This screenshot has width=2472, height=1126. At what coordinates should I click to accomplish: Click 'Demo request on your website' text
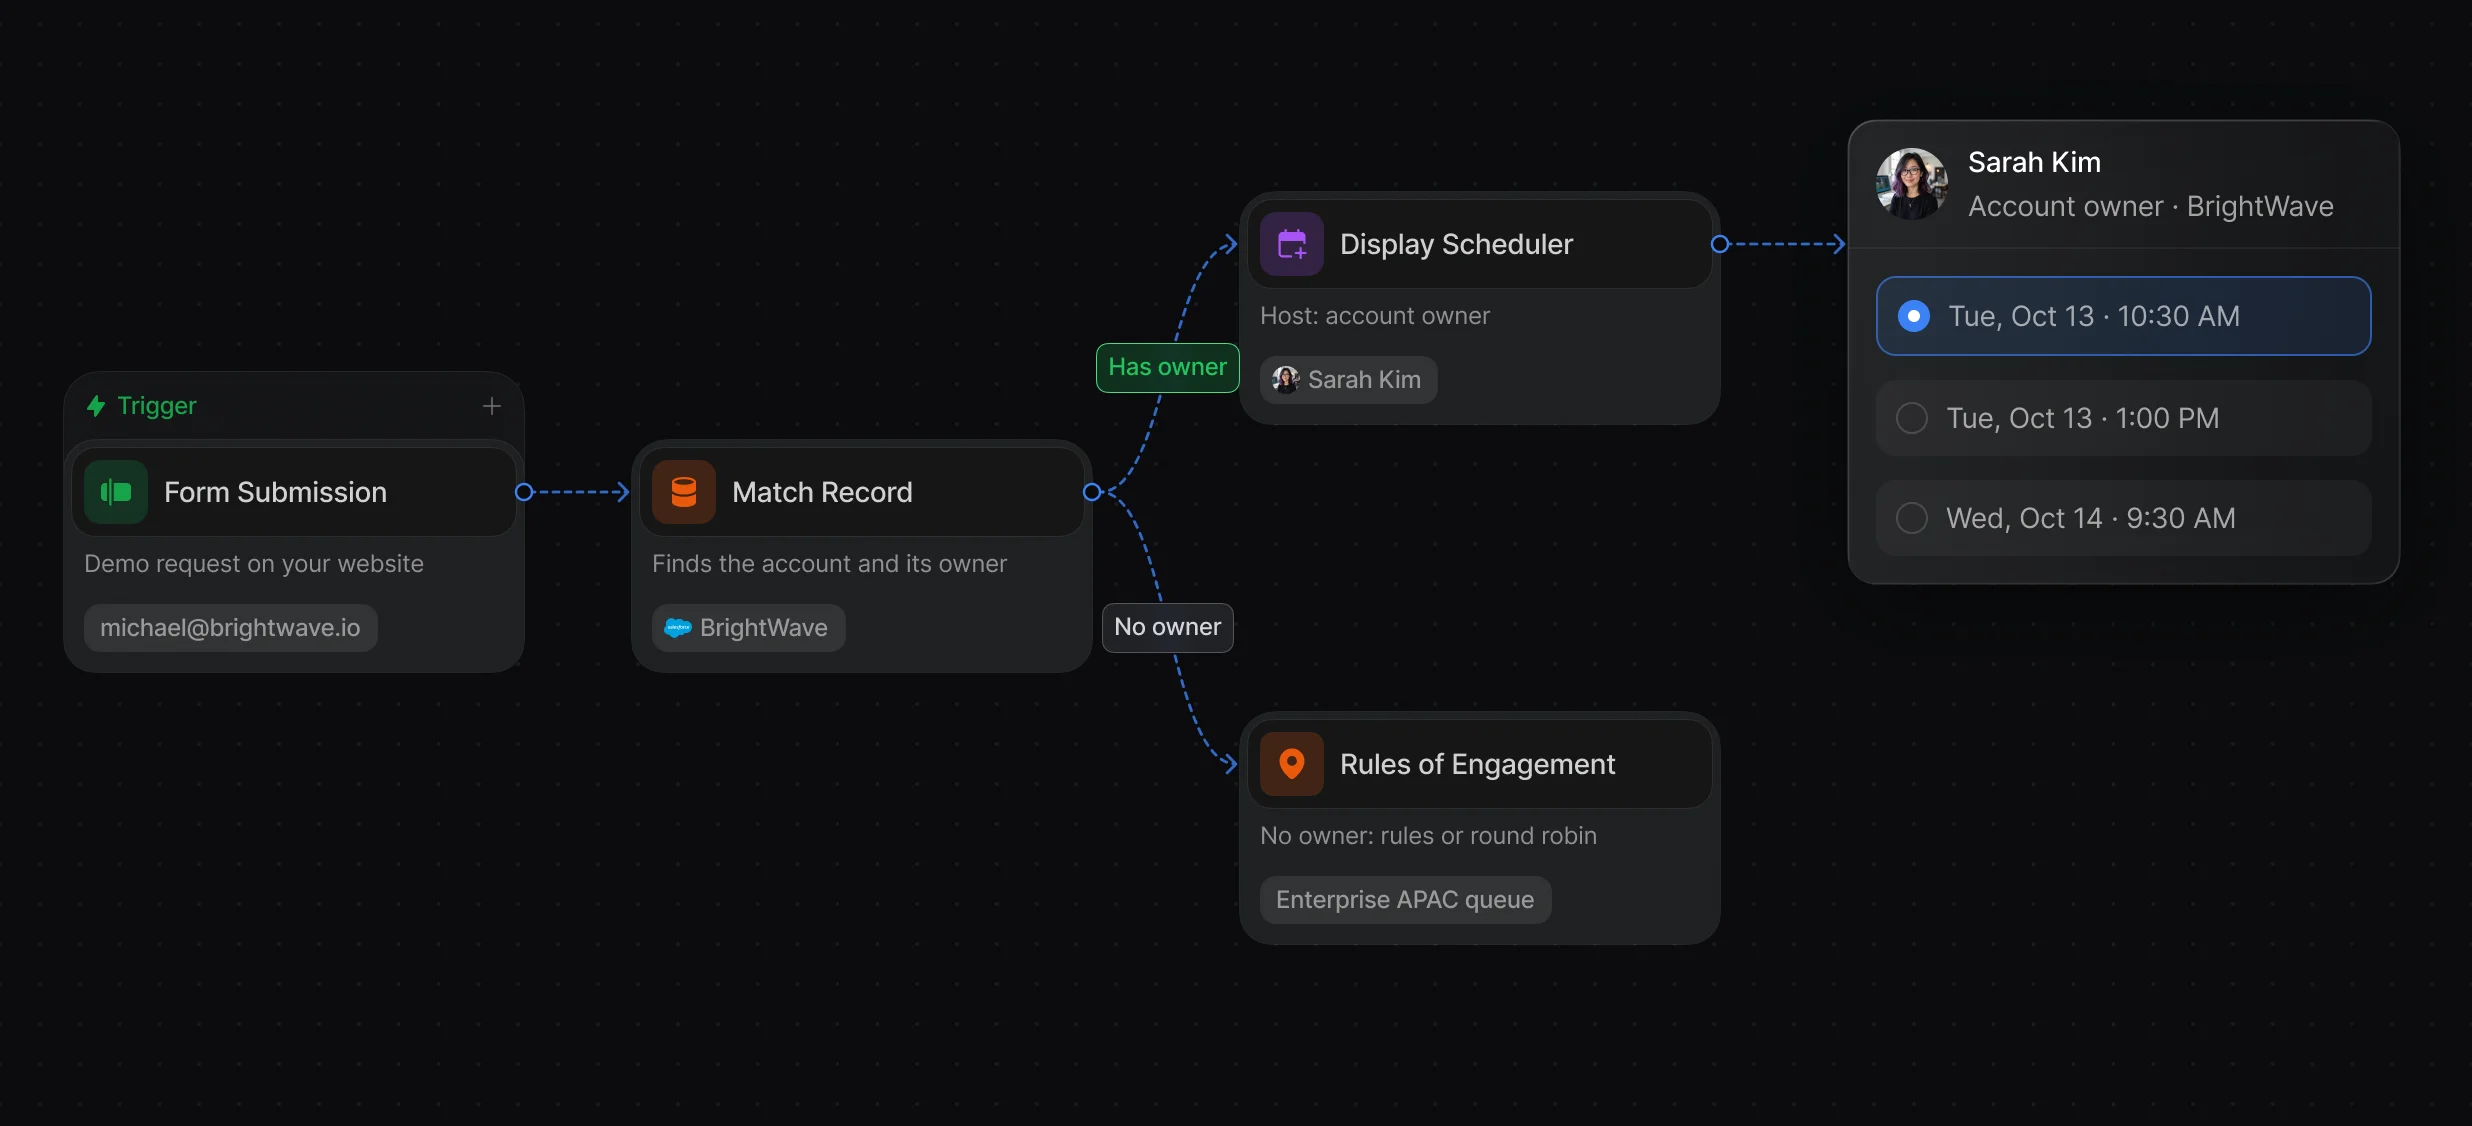pos(254,564)
